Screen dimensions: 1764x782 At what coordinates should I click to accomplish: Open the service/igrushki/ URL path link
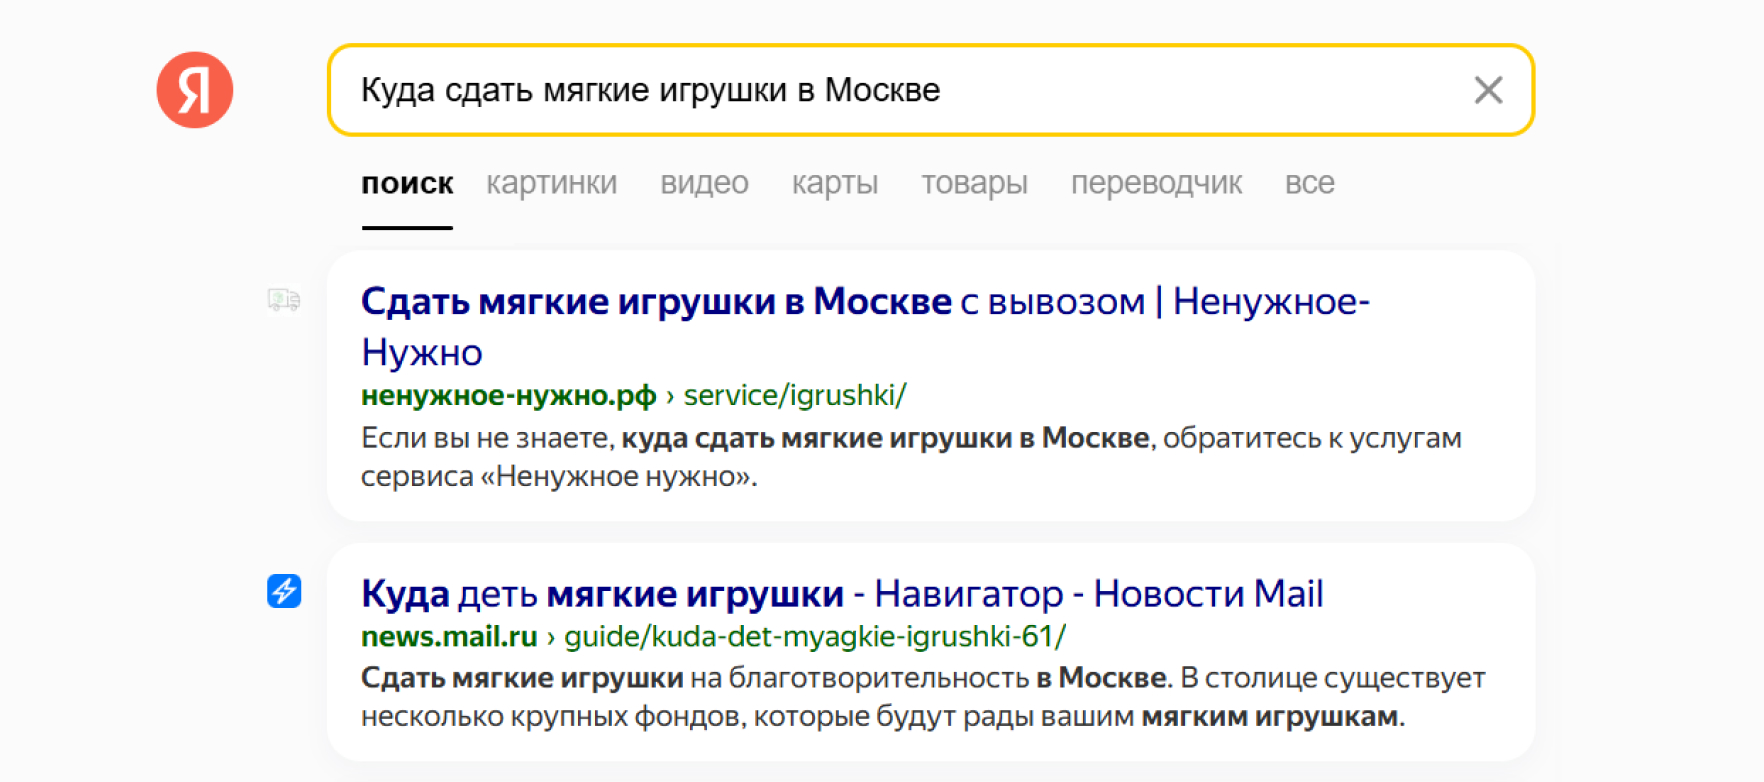click(x=794, y=396)
